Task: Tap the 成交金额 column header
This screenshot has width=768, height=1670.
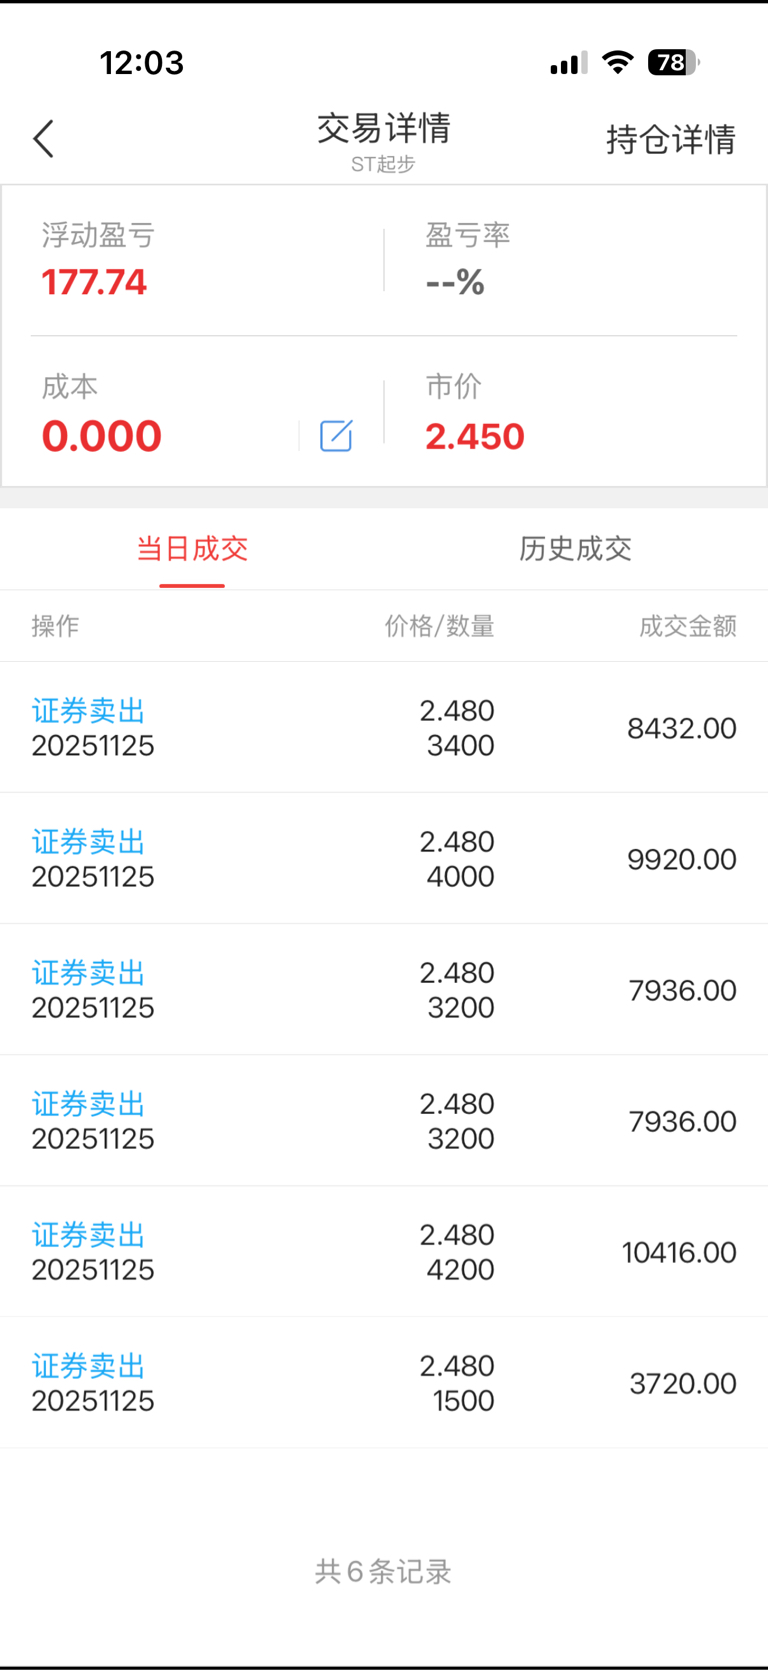Action: coord(688,626)
